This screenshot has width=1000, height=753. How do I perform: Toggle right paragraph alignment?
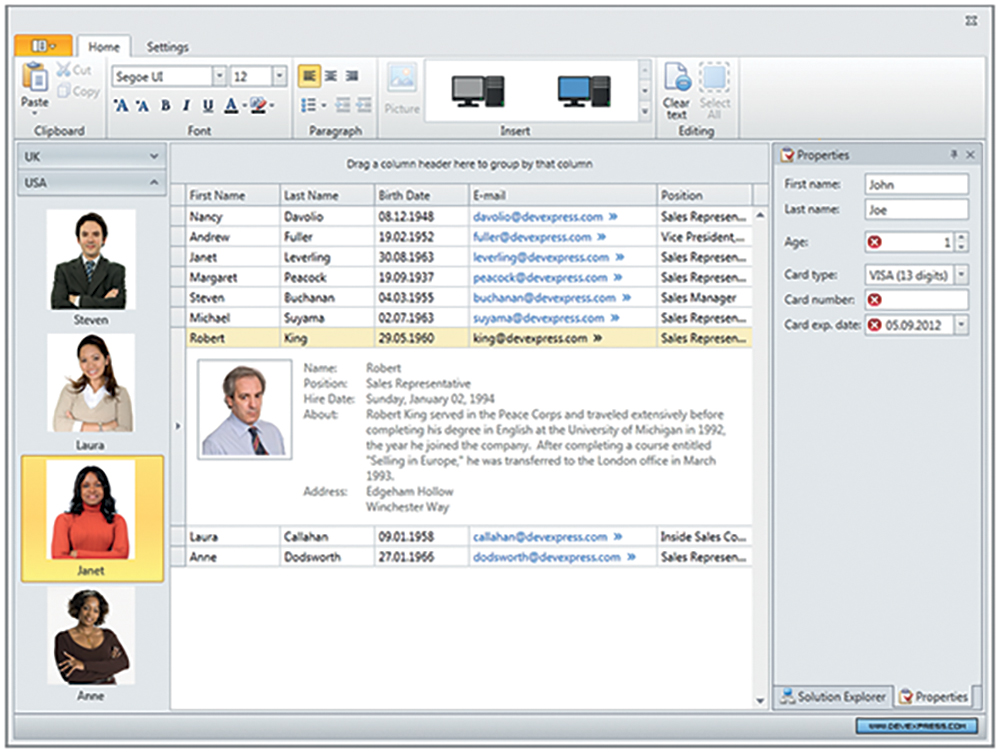click(352, 76)
